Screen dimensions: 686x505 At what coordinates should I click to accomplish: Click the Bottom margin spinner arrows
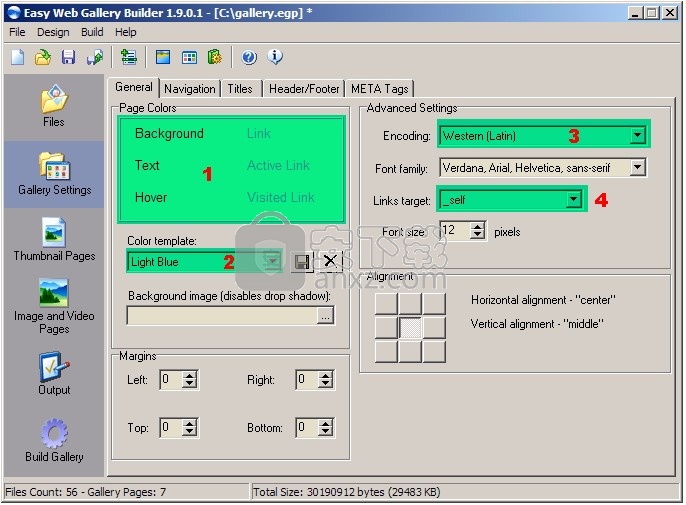325,428
